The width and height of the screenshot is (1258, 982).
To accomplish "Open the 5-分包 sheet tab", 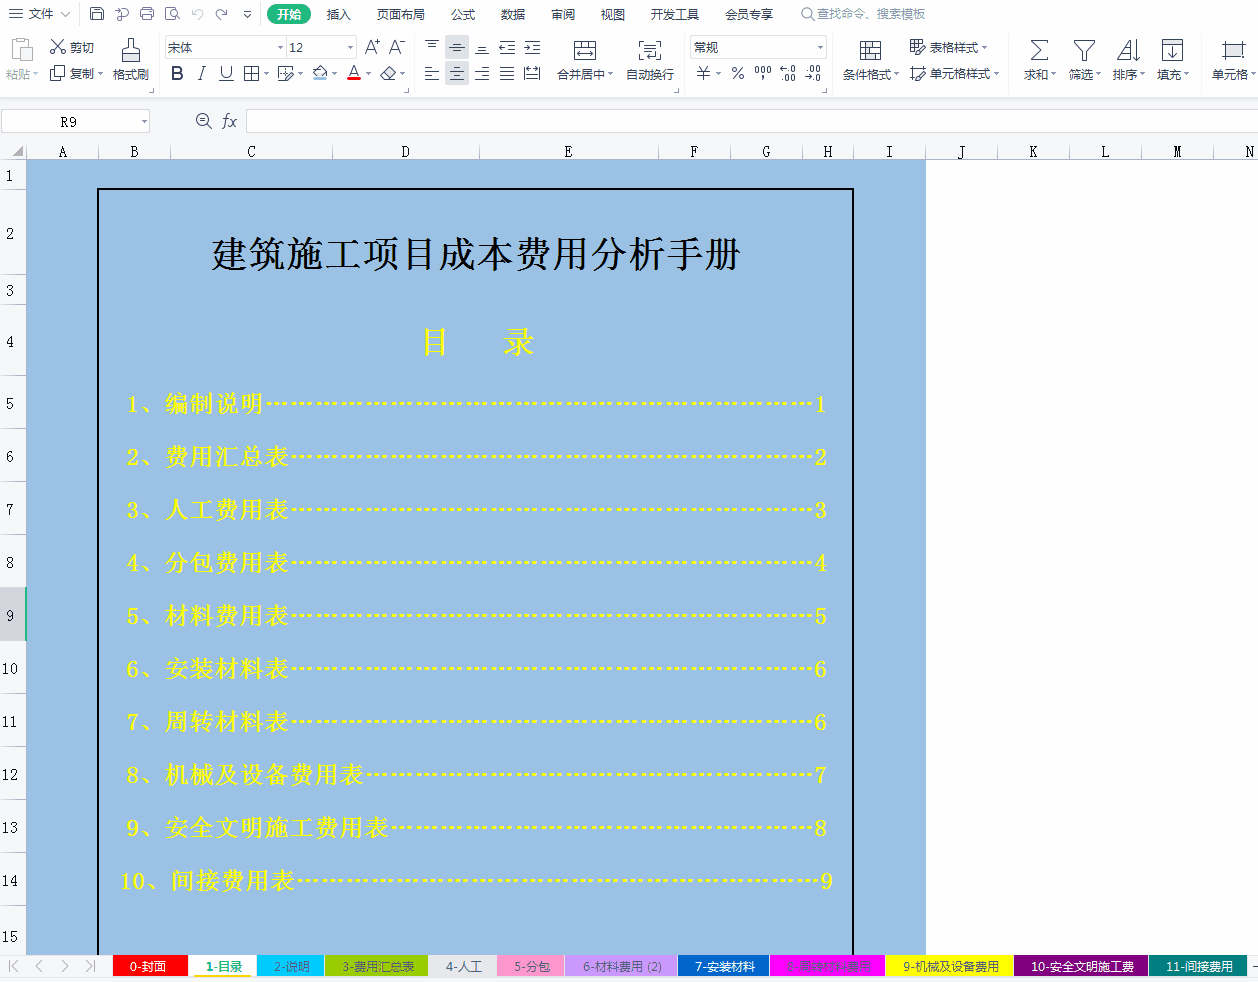I will (530, 966).
